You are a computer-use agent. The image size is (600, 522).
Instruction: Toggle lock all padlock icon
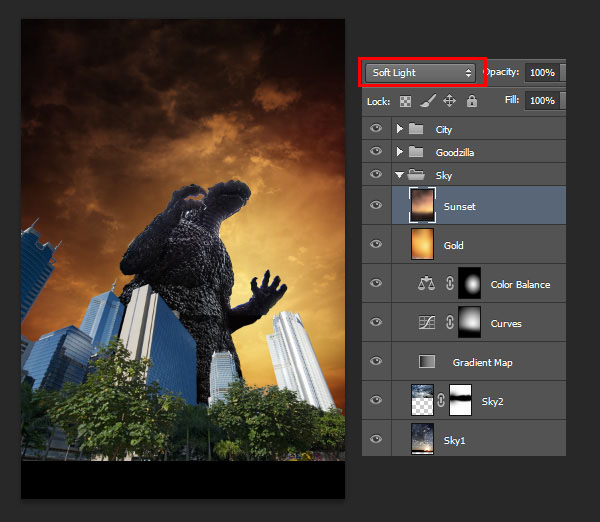coord(472,101)
